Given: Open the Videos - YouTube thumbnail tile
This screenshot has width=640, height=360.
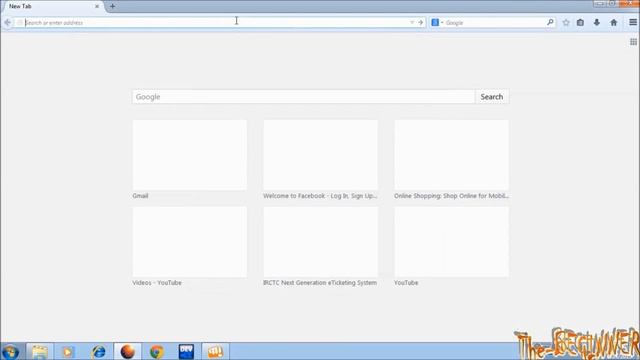Looking at the screenshot, I should [x=190, y=242].
